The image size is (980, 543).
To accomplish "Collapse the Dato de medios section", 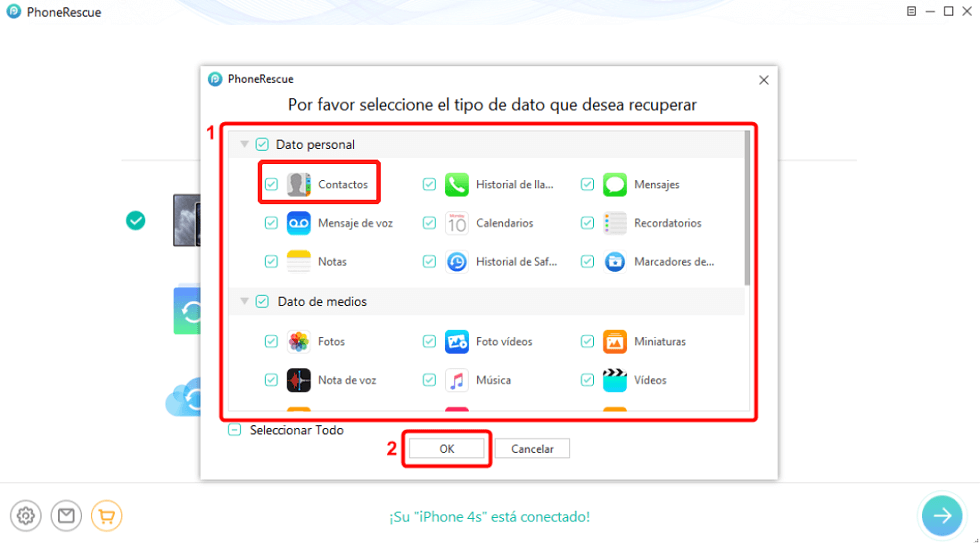I will click(244, 301).
